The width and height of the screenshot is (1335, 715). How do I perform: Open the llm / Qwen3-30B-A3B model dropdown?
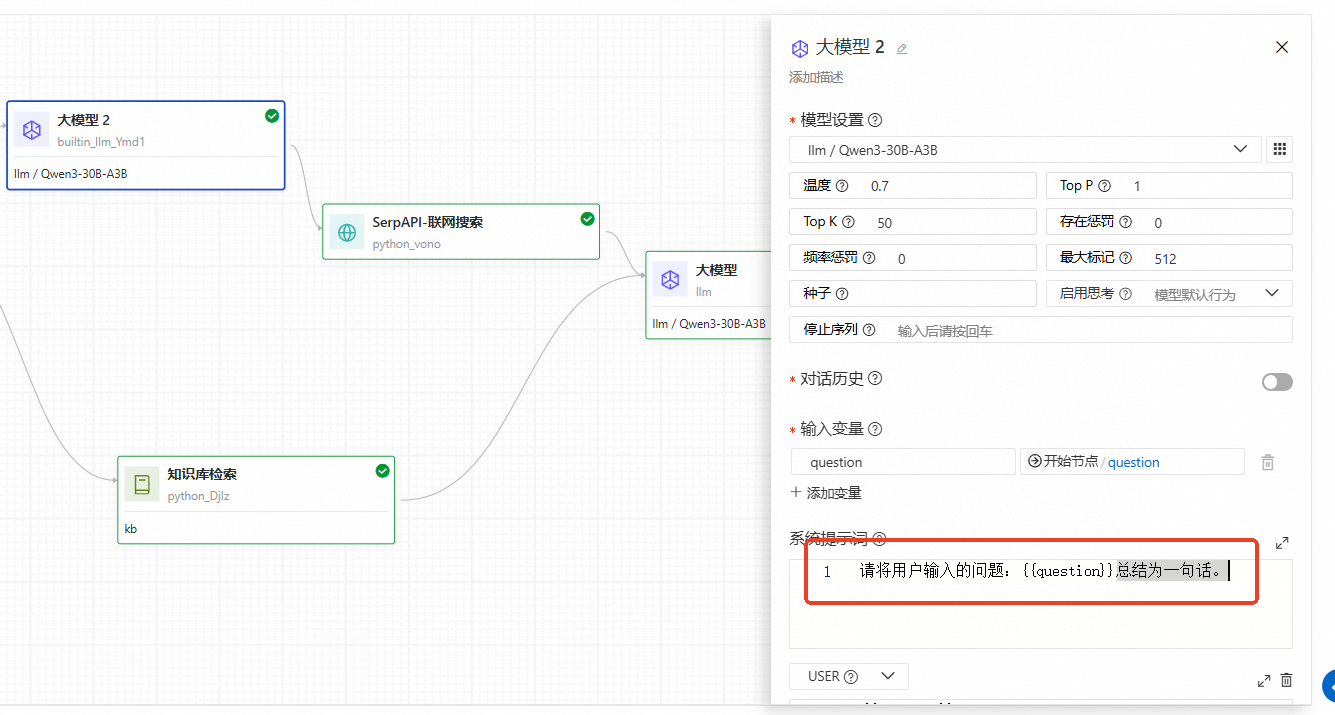[1025, 150]
